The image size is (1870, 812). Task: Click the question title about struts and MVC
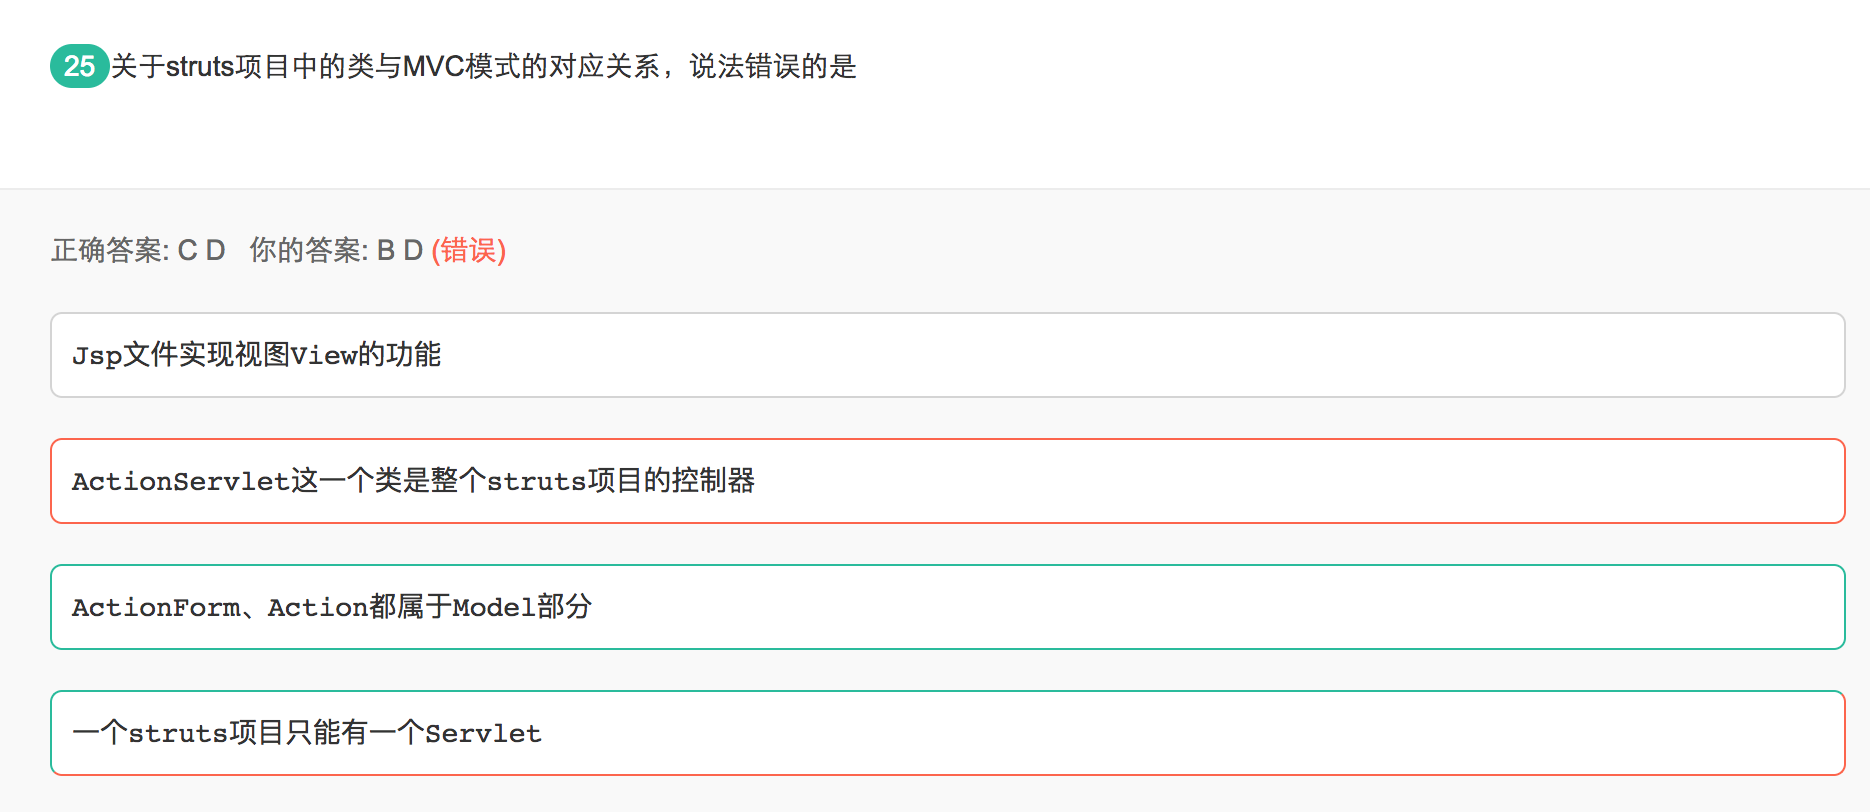tap(483, 67)
